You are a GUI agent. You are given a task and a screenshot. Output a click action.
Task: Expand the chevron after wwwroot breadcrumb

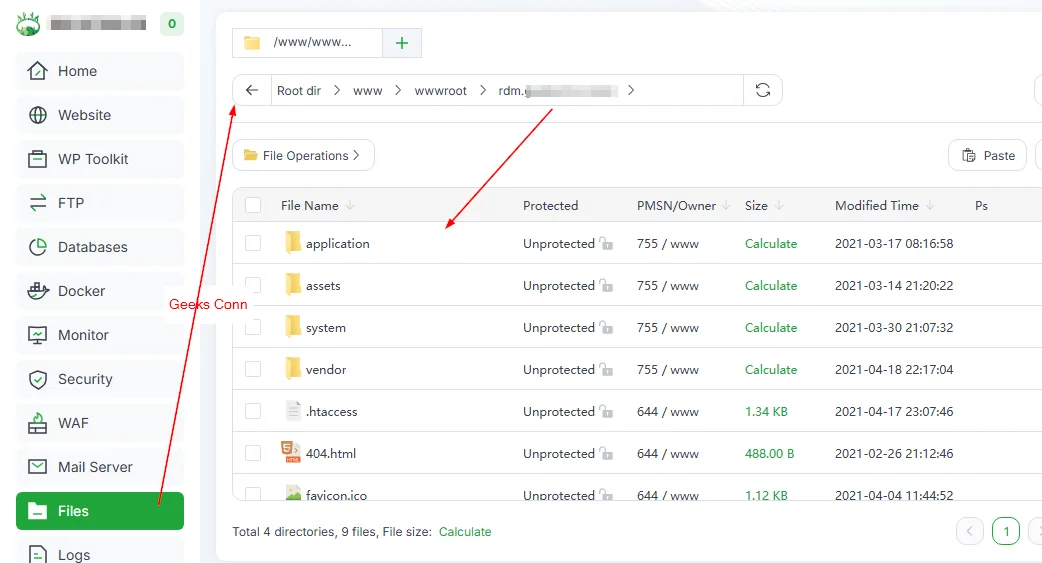(x=483, y=90)
